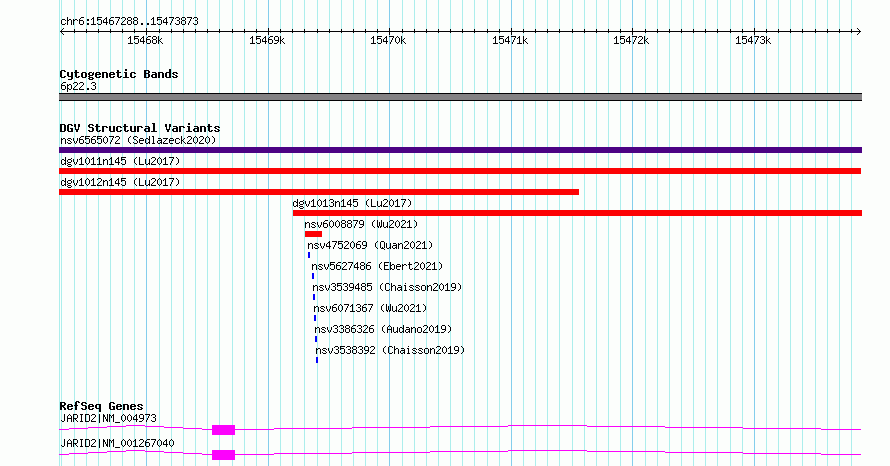The width and height of the screenshot is (890, 466).
Task: Select the nsv6071367 (Wu2021) variant label
Action: (370, 308)
